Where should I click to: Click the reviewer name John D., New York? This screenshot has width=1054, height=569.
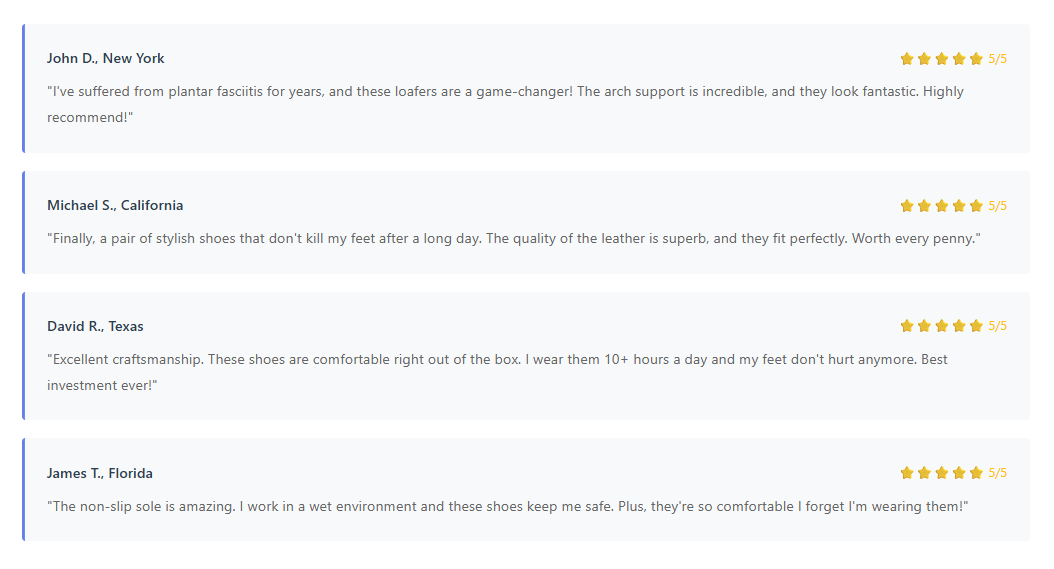point(106,59)
